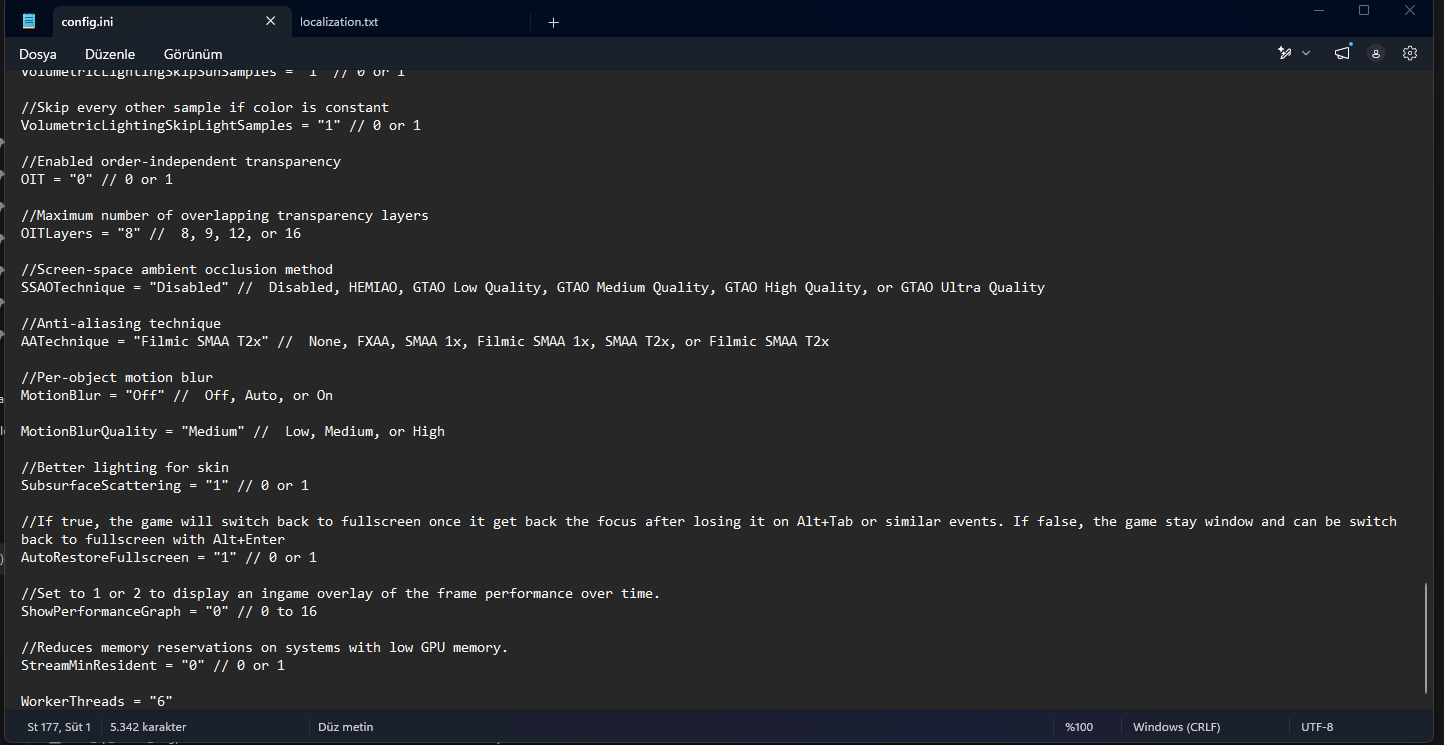
Task: Open the Düzenle menu
Action: tap(110, 54)
